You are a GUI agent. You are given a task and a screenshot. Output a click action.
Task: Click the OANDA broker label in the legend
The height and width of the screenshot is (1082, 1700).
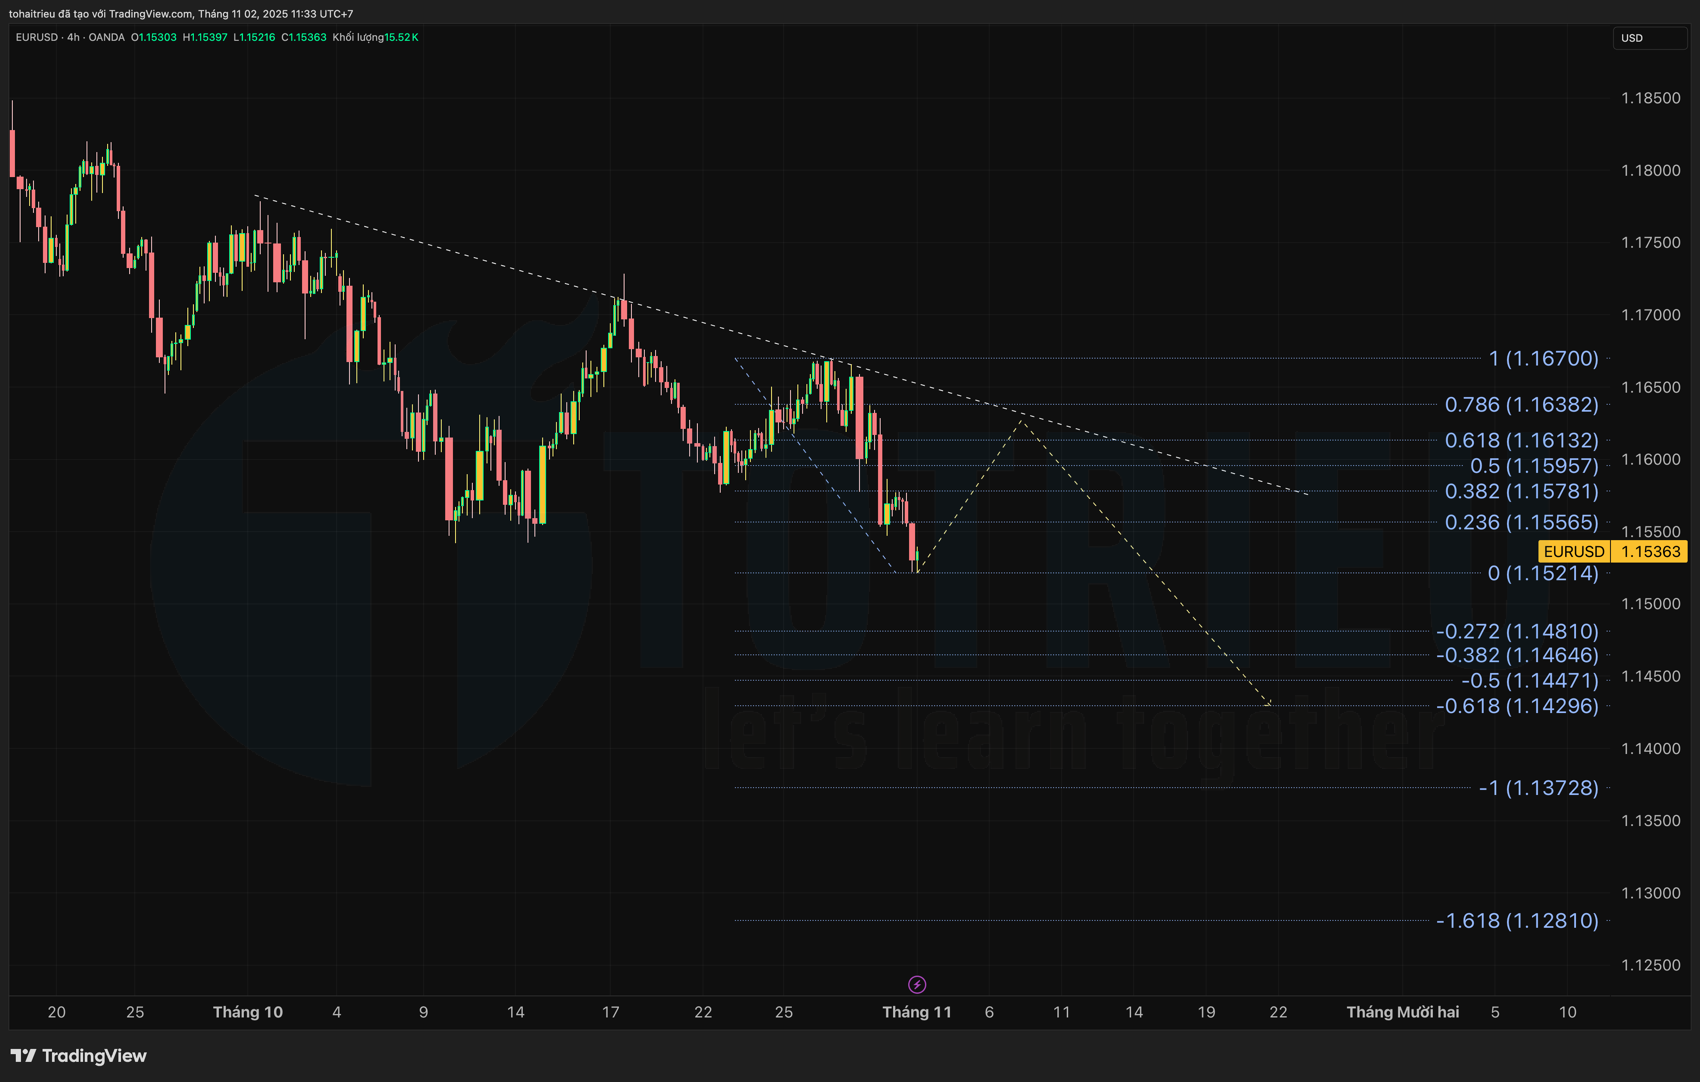point(106,37)
